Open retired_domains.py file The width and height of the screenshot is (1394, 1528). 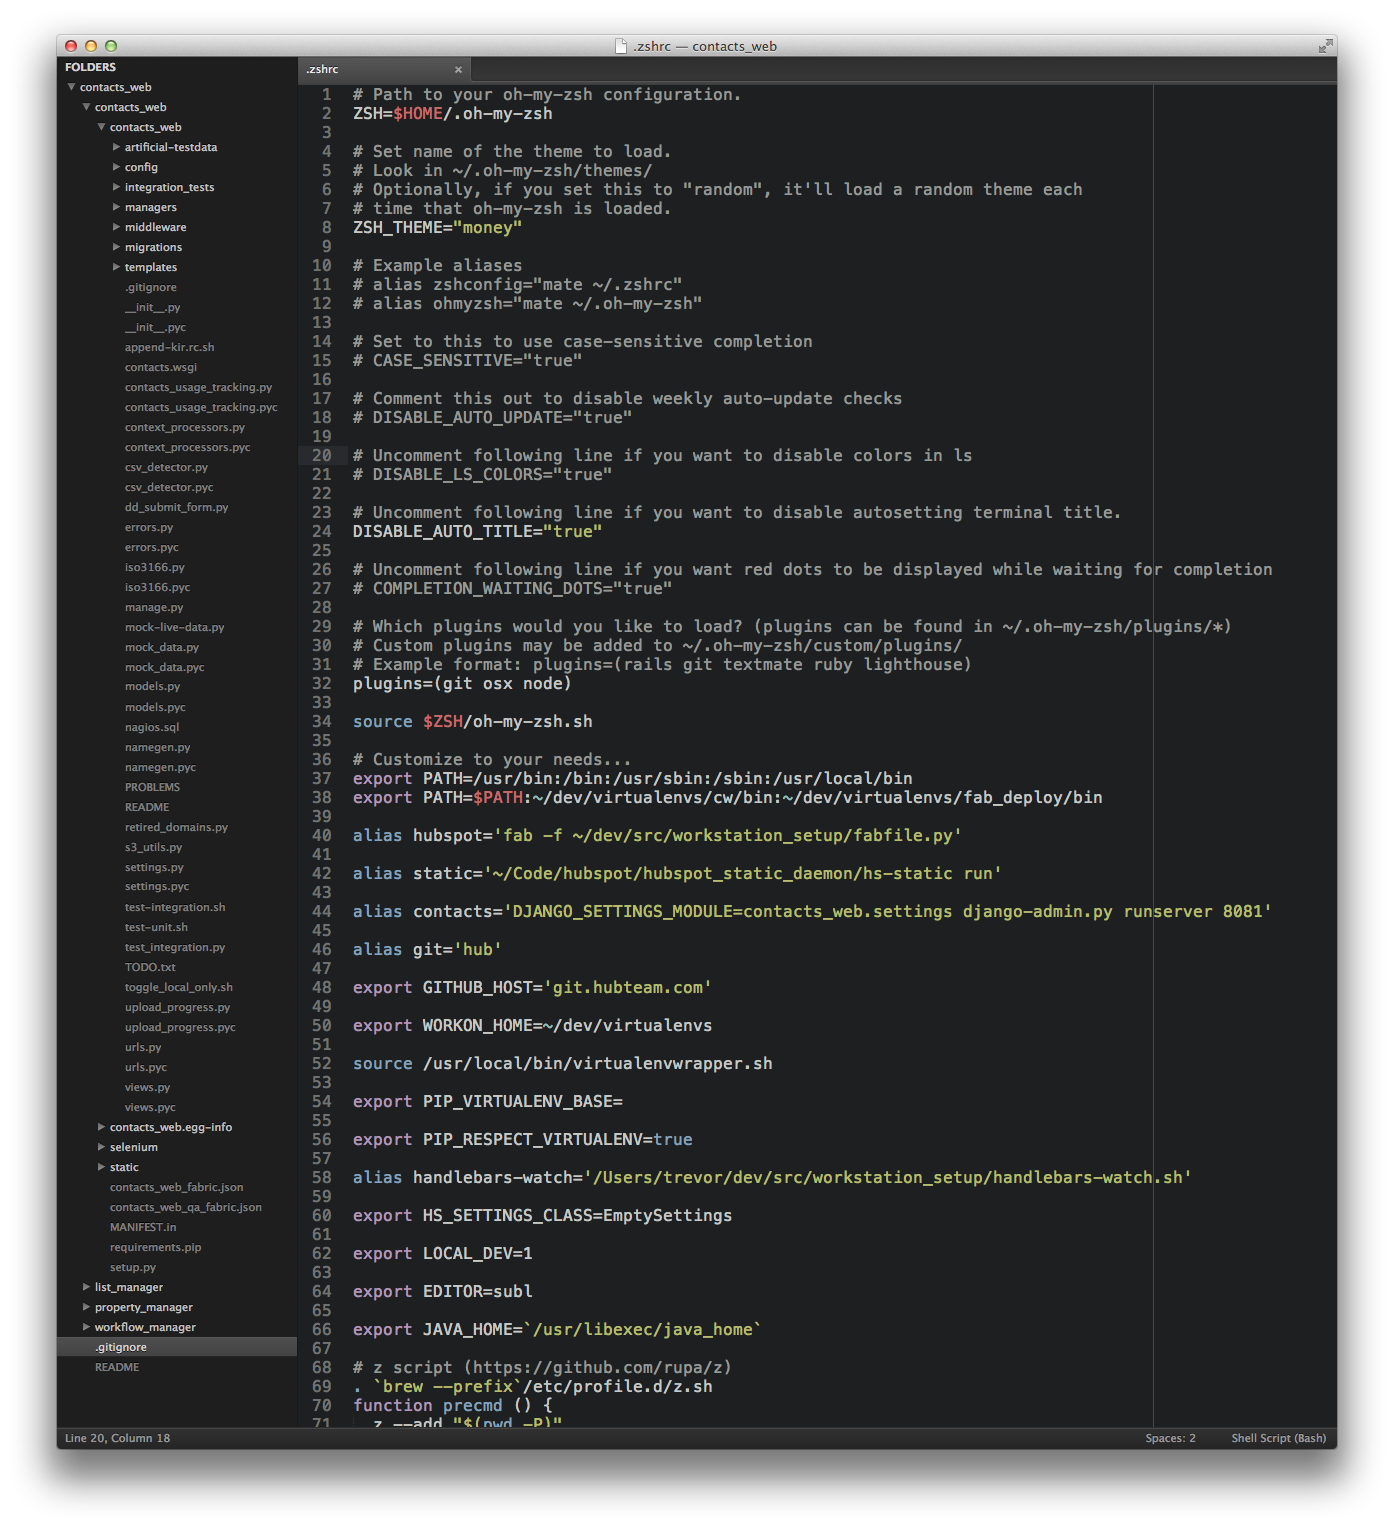[176, 827]
